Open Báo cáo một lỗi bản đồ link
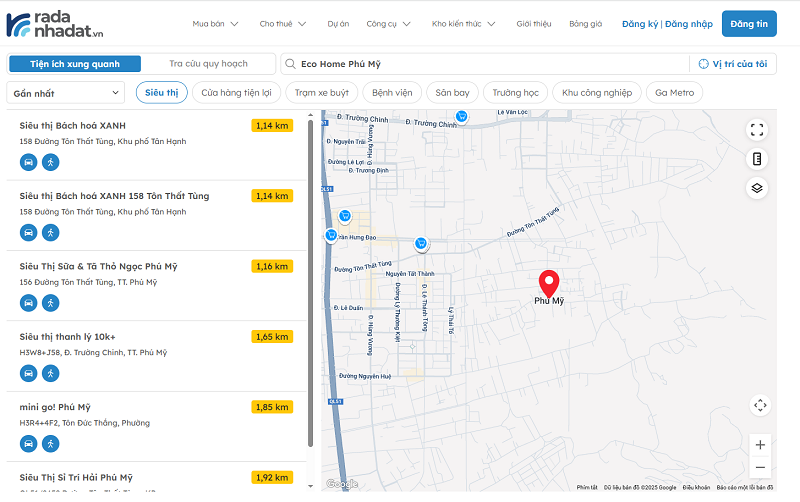Screen dimensions: 800x502 point(745,488)
